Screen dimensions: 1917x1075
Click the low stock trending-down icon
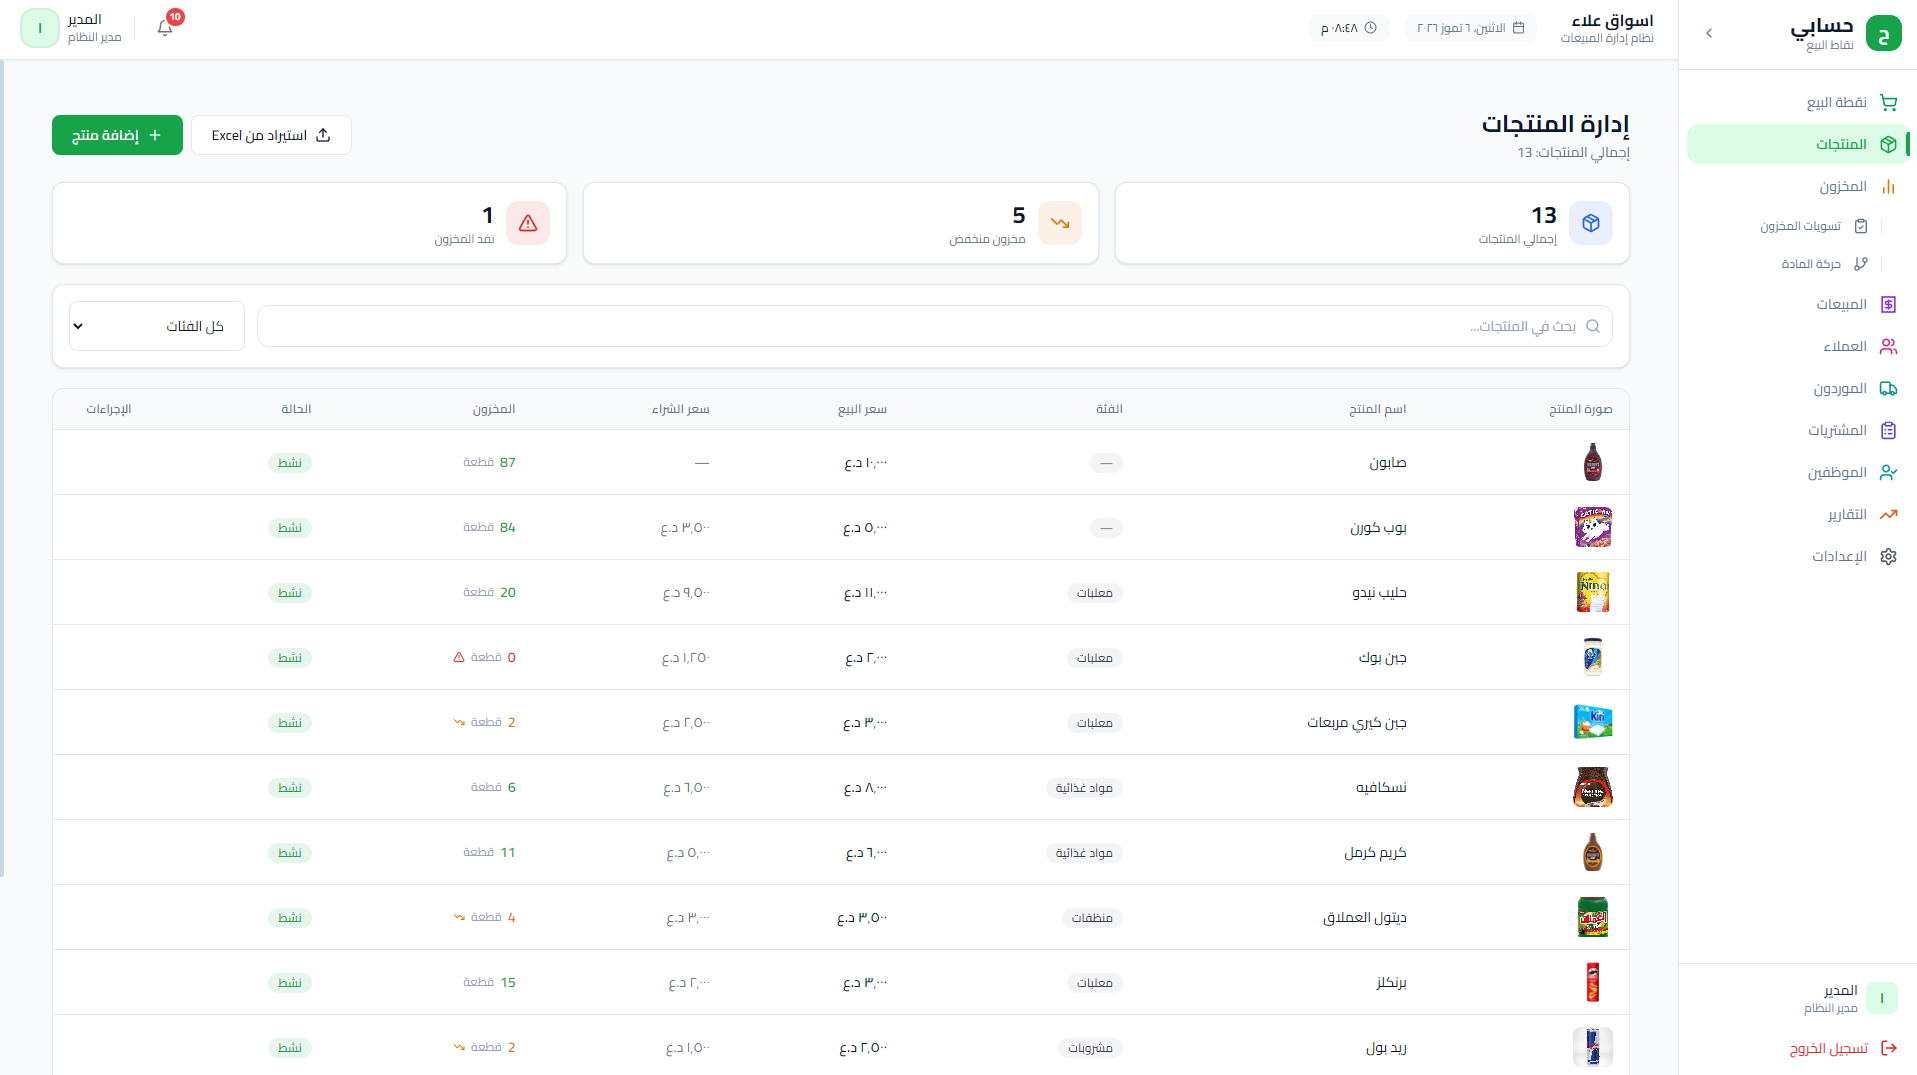[1060, 223]
